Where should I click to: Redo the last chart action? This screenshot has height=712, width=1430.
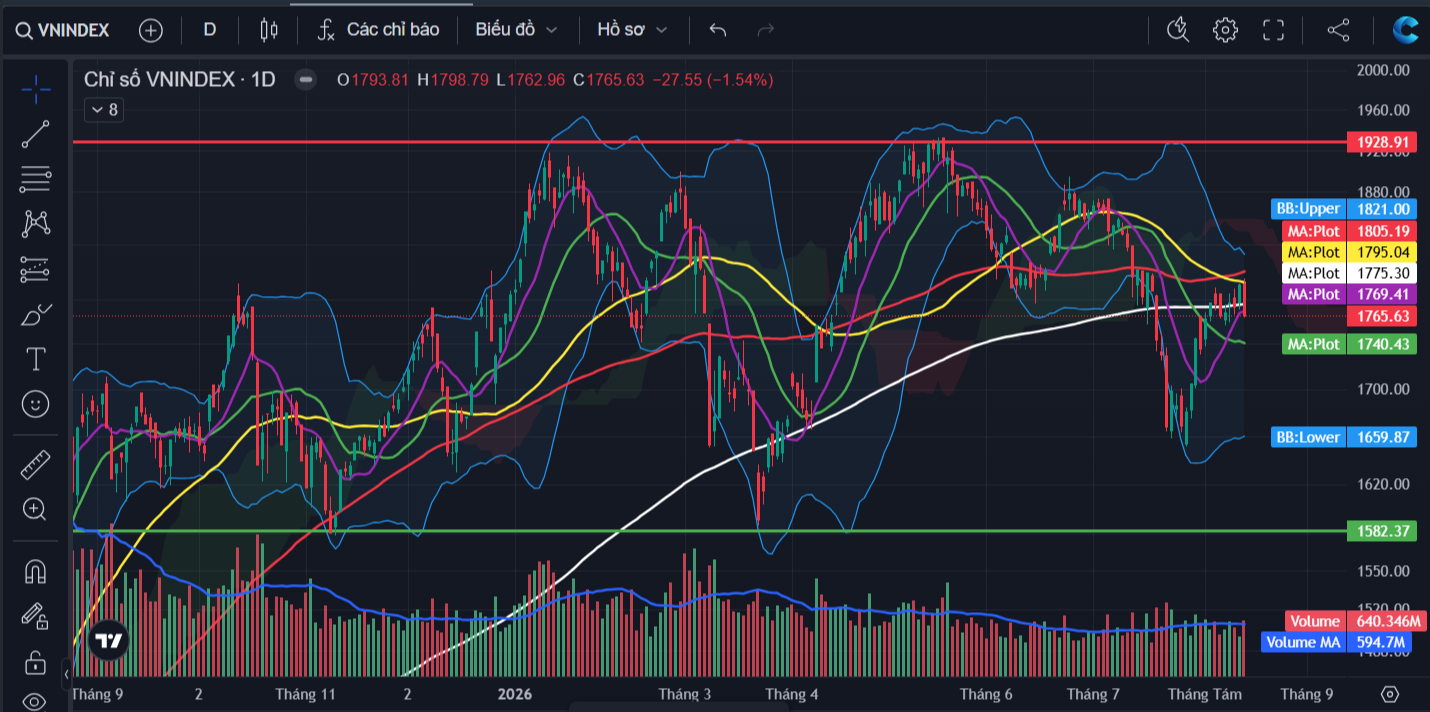pos(766,30)
